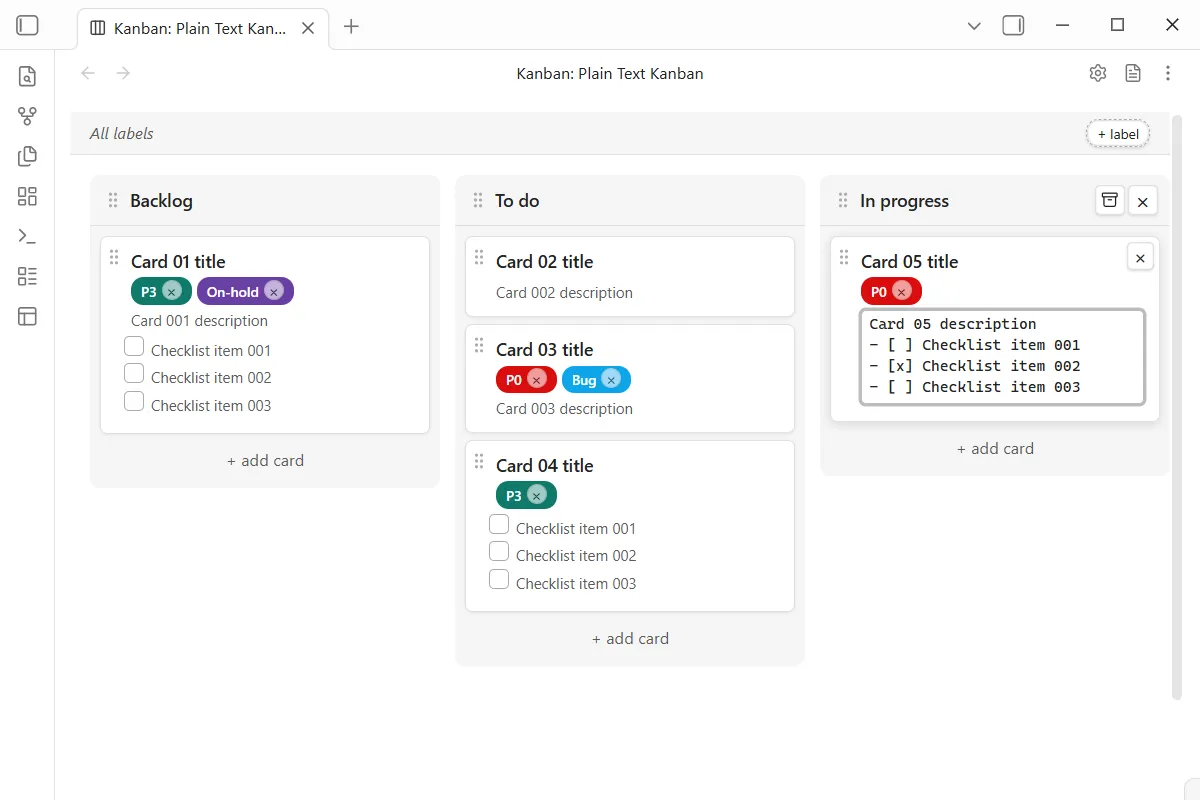
Task: Click the Card 001 description text
Action: [199, 321]
